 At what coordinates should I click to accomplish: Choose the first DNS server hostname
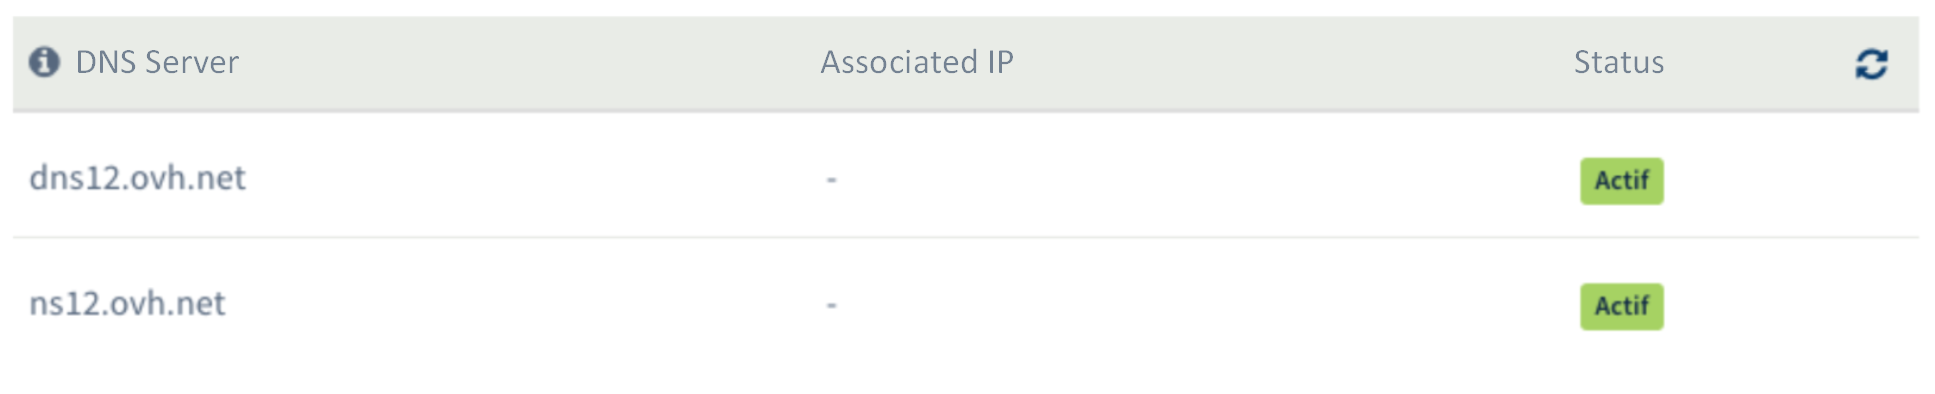click(137, 178)
